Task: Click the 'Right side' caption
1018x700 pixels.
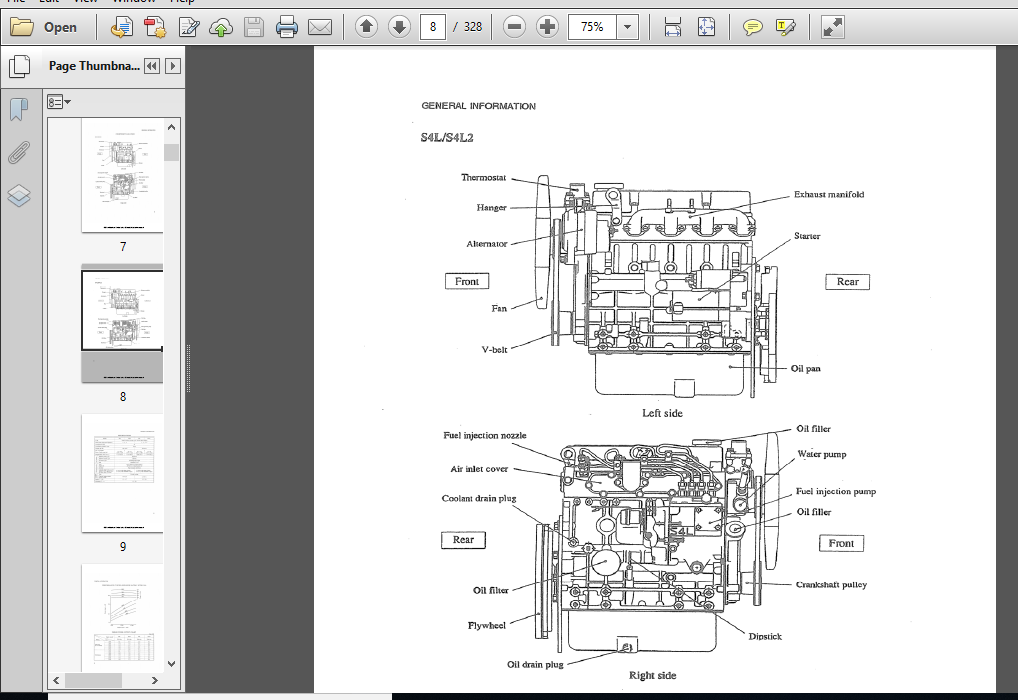Action: pyautogui.click(x=652, y=675)
